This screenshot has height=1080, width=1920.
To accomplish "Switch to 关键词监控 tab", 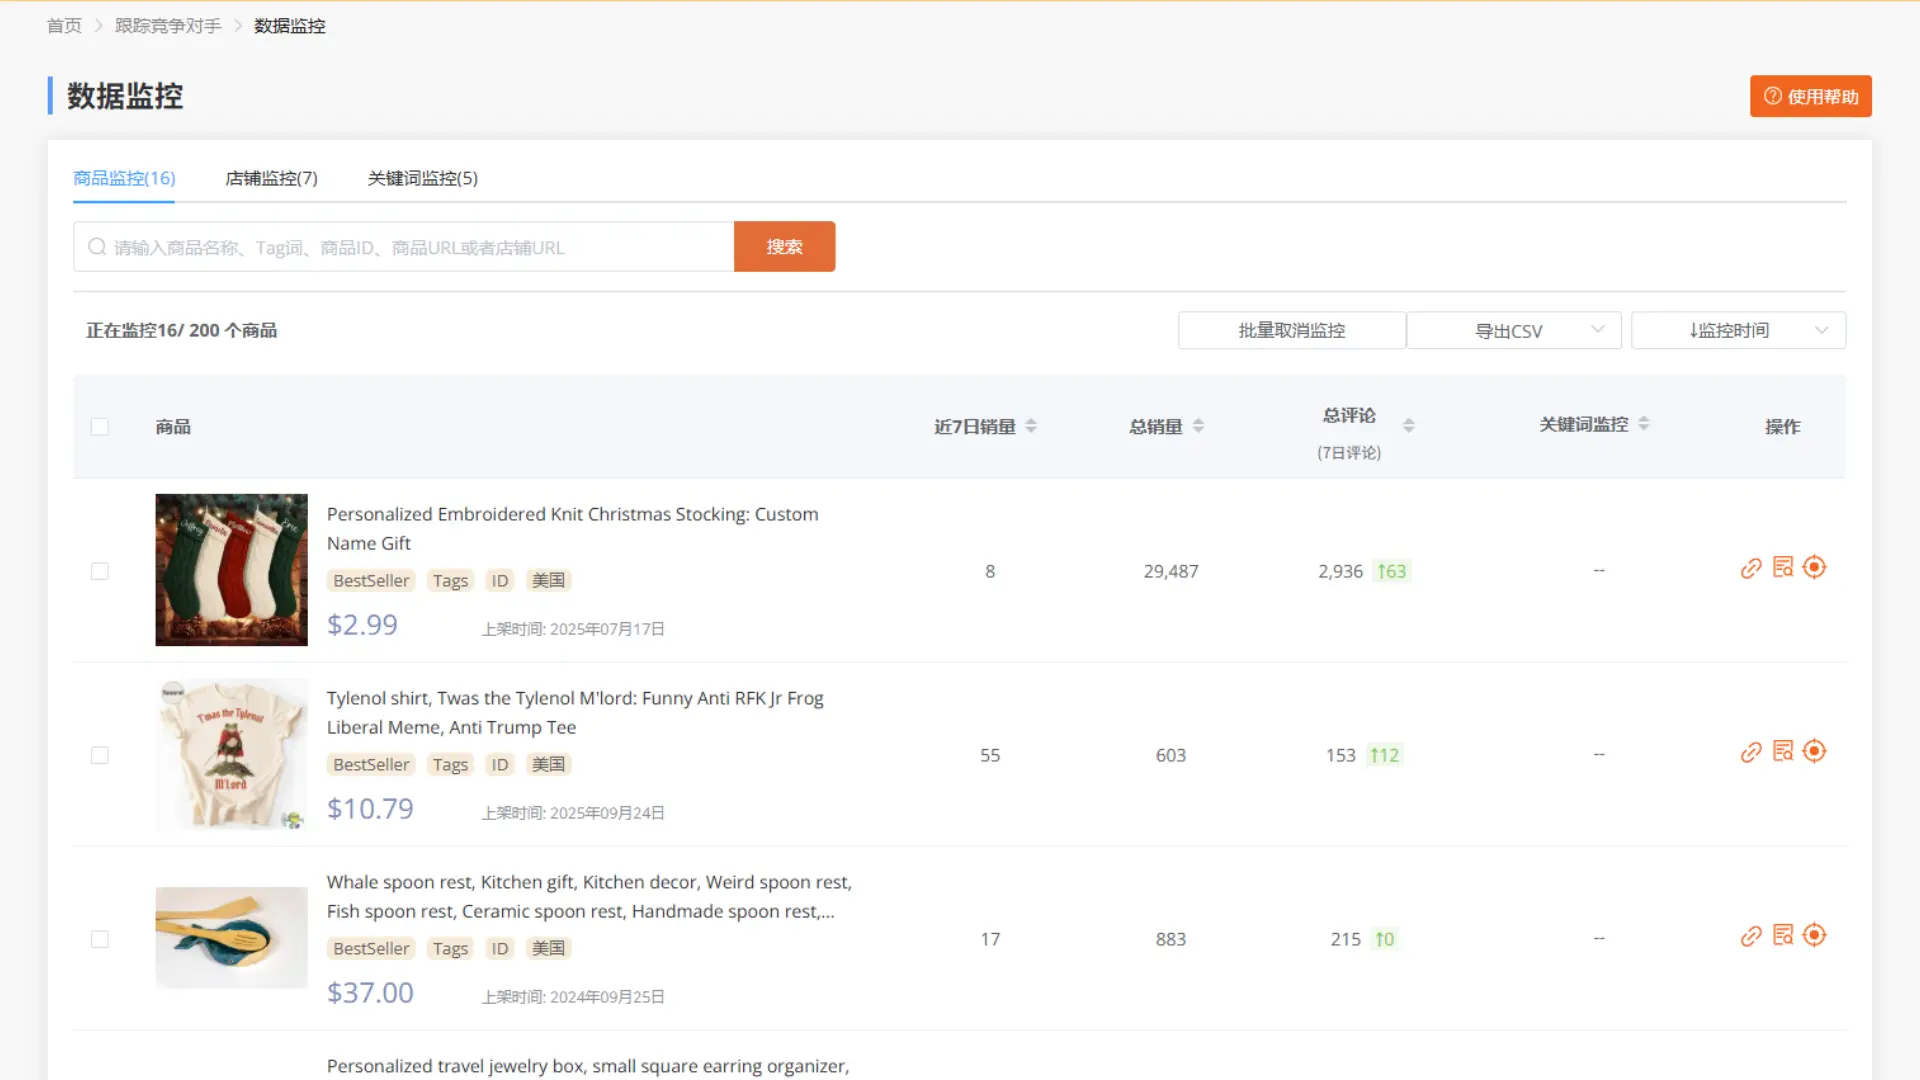I will pos(422,178).
